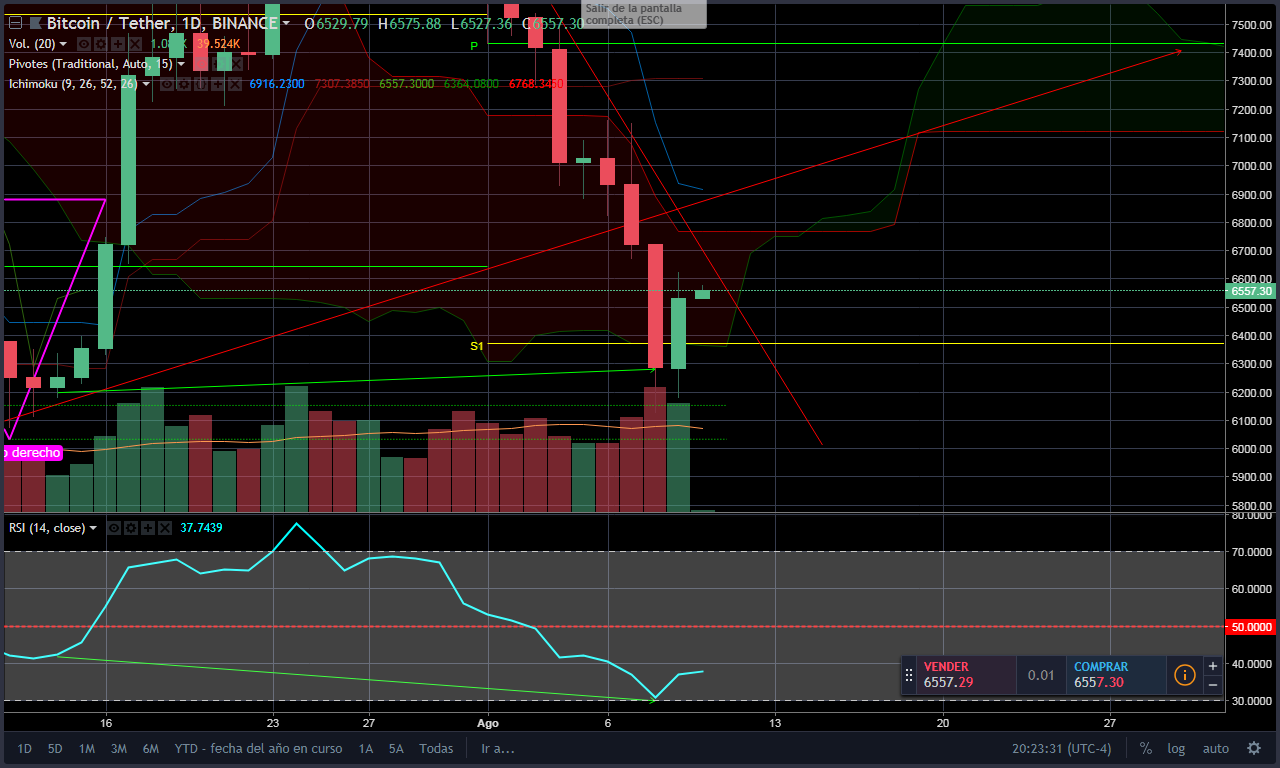Select the 6M time range
1280x768 pixels.
coord(151,748)
